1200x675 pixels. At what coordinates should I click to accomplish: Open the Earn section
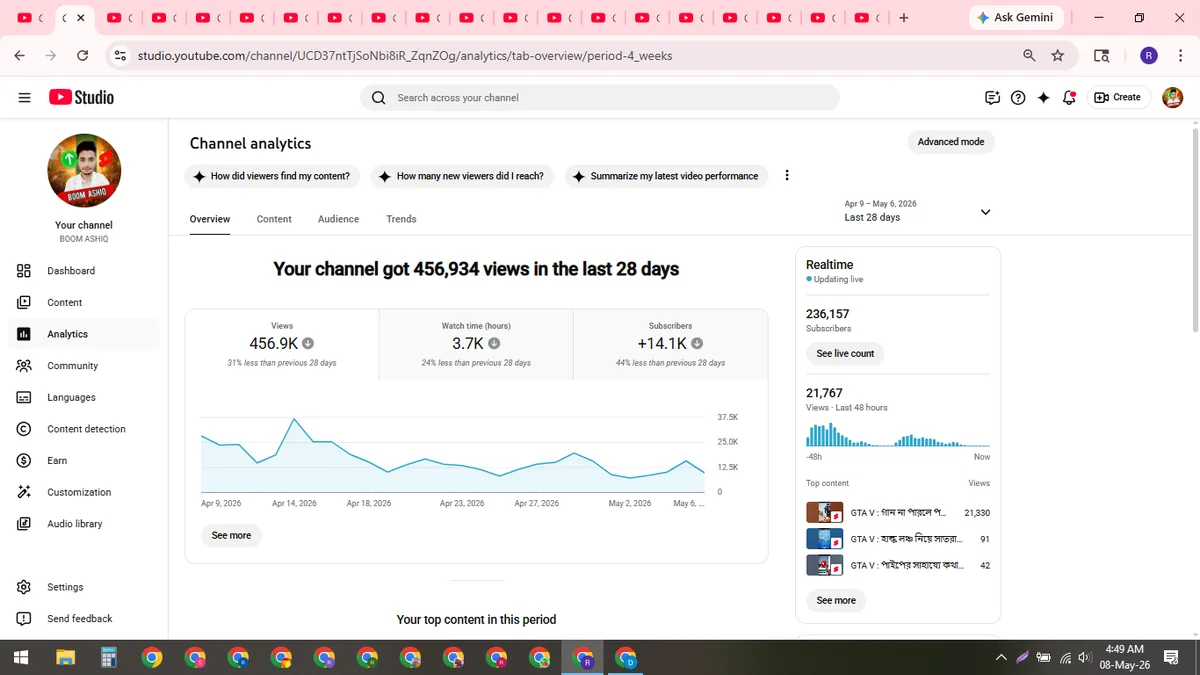[84, 461]
